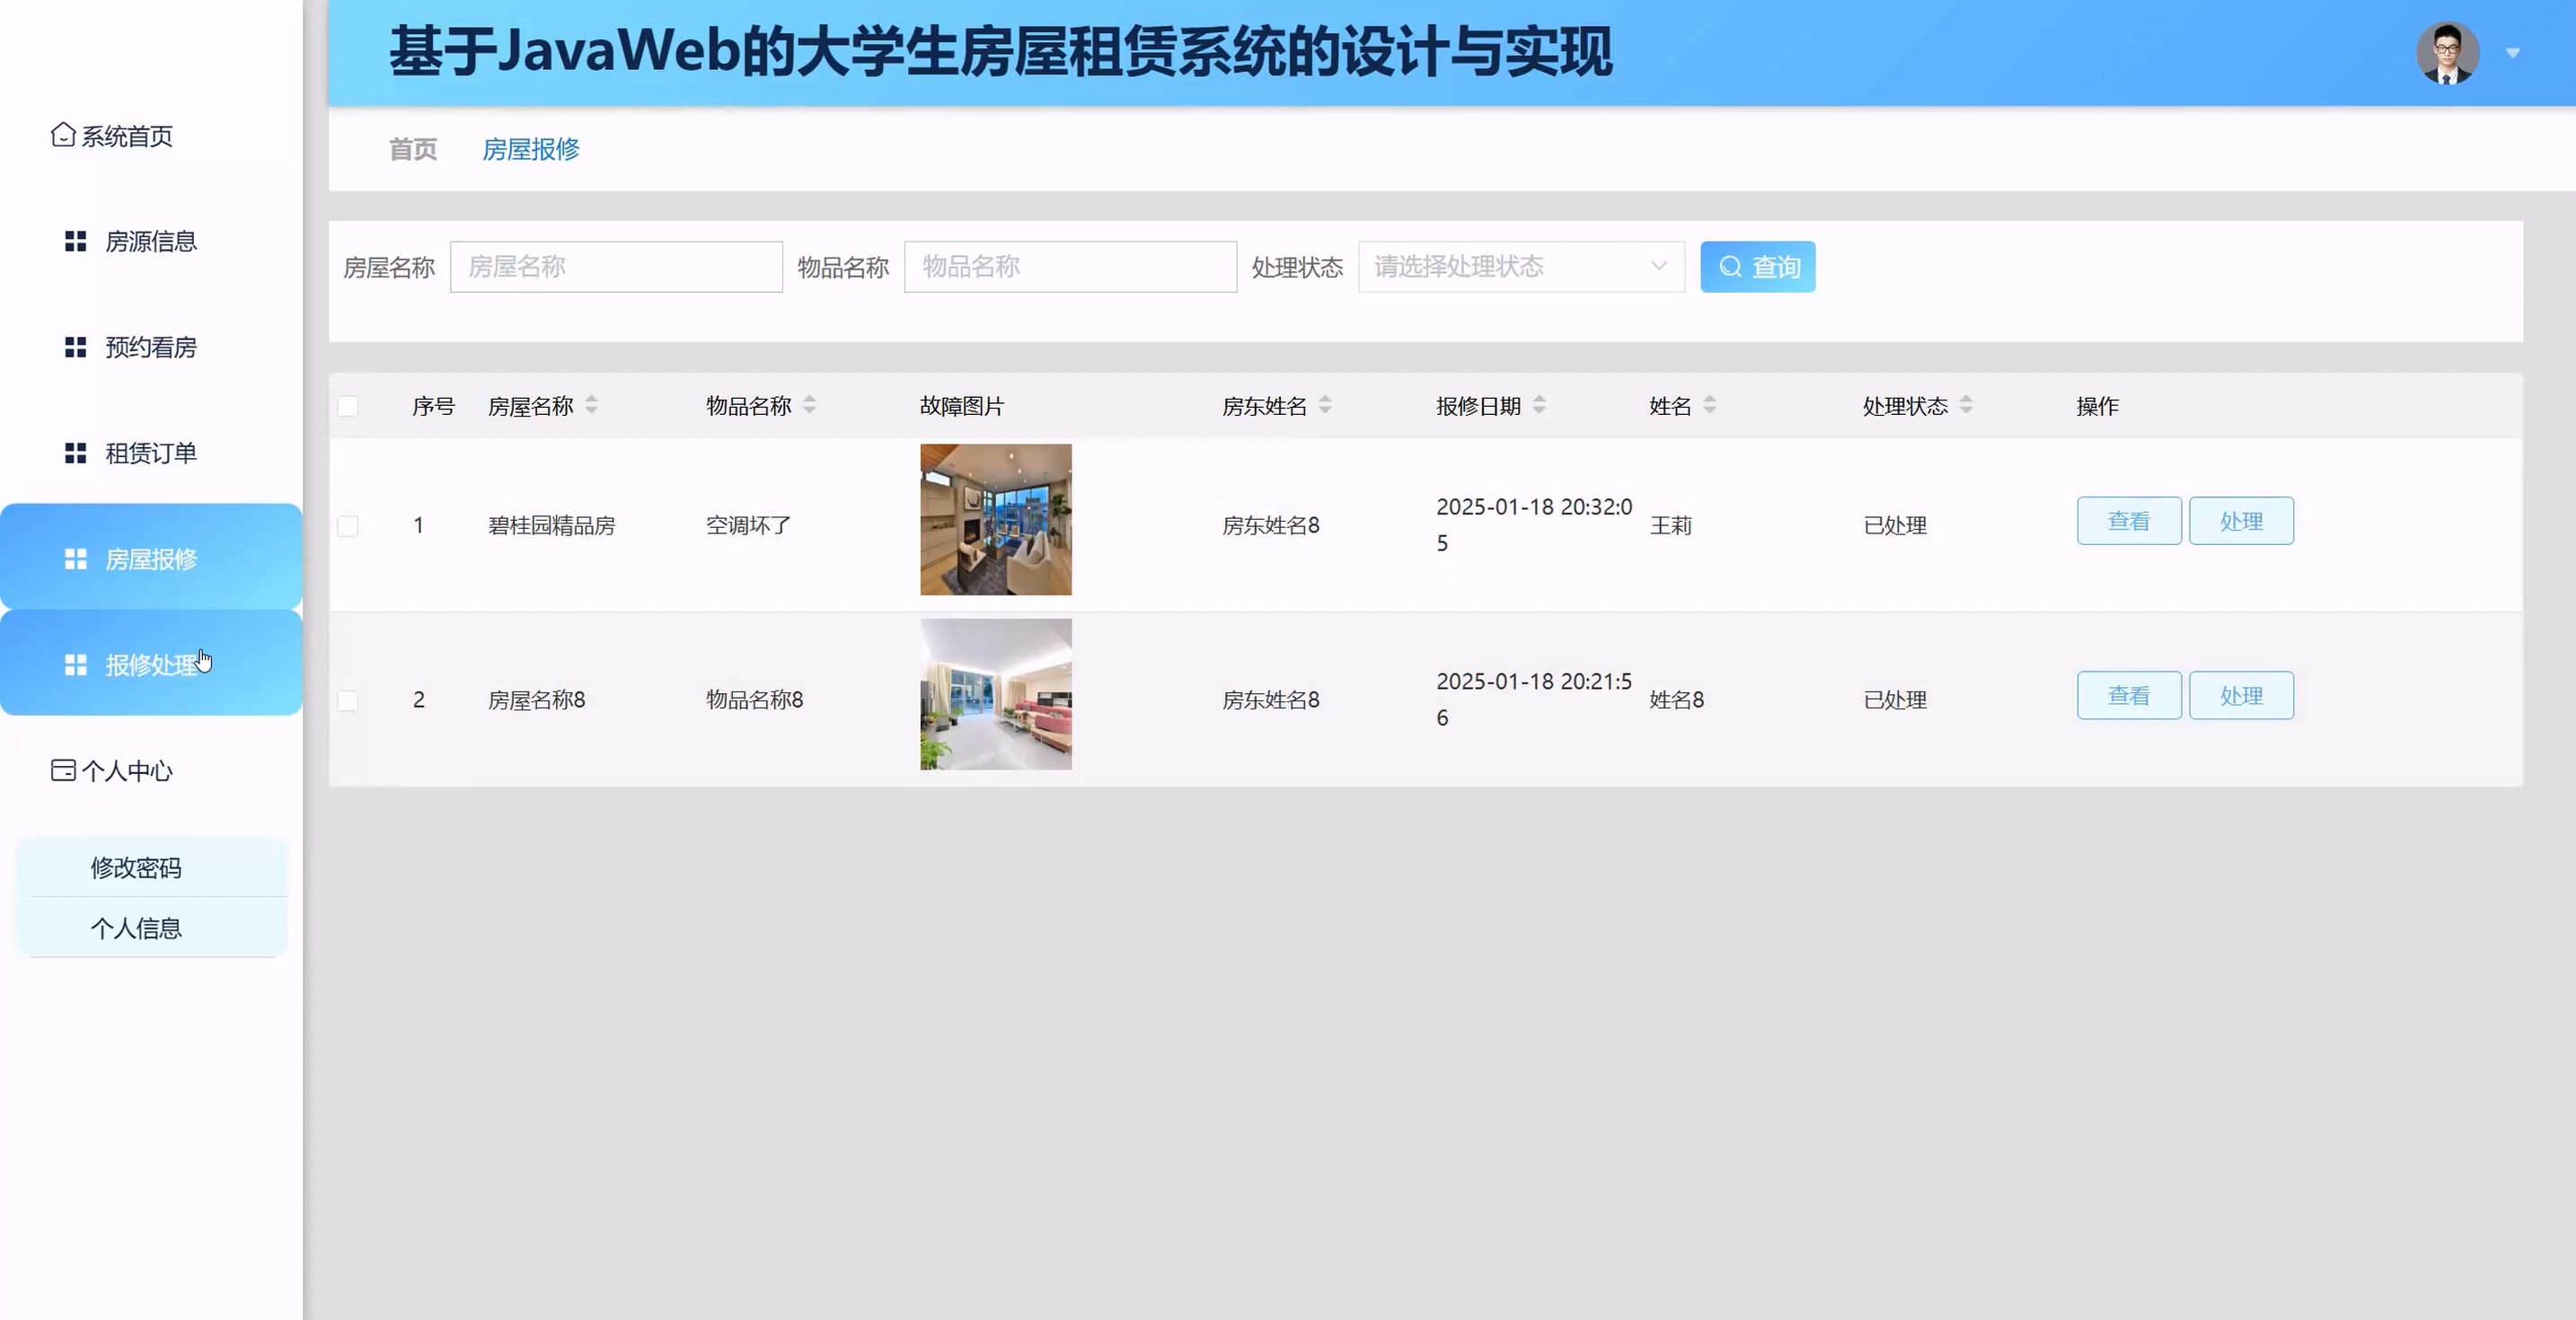Click the user avatar photo in header
2576x1320 pixels.
pos(2447,53)
